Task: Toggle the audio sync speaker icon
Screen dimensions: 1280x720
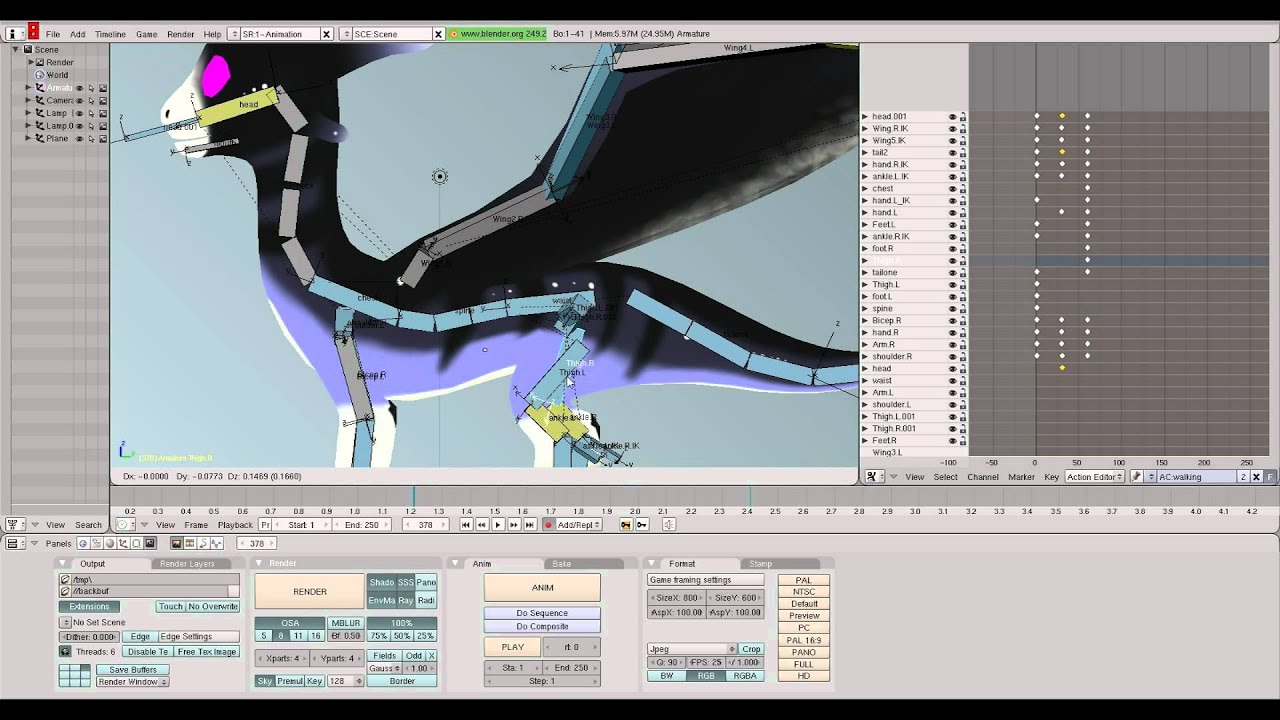Action: tap(669, 524)
